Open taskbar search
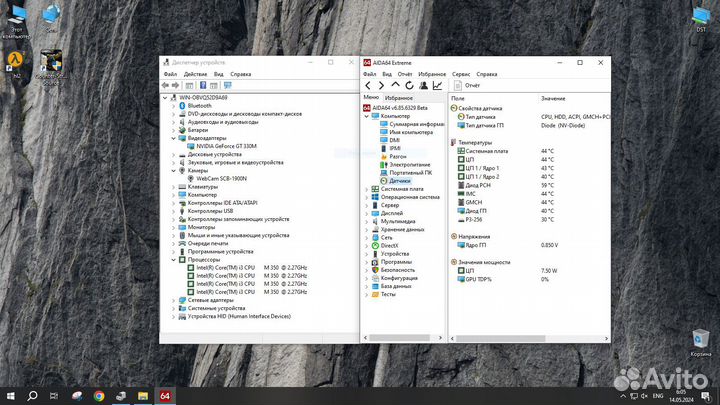 pos(32,396)
